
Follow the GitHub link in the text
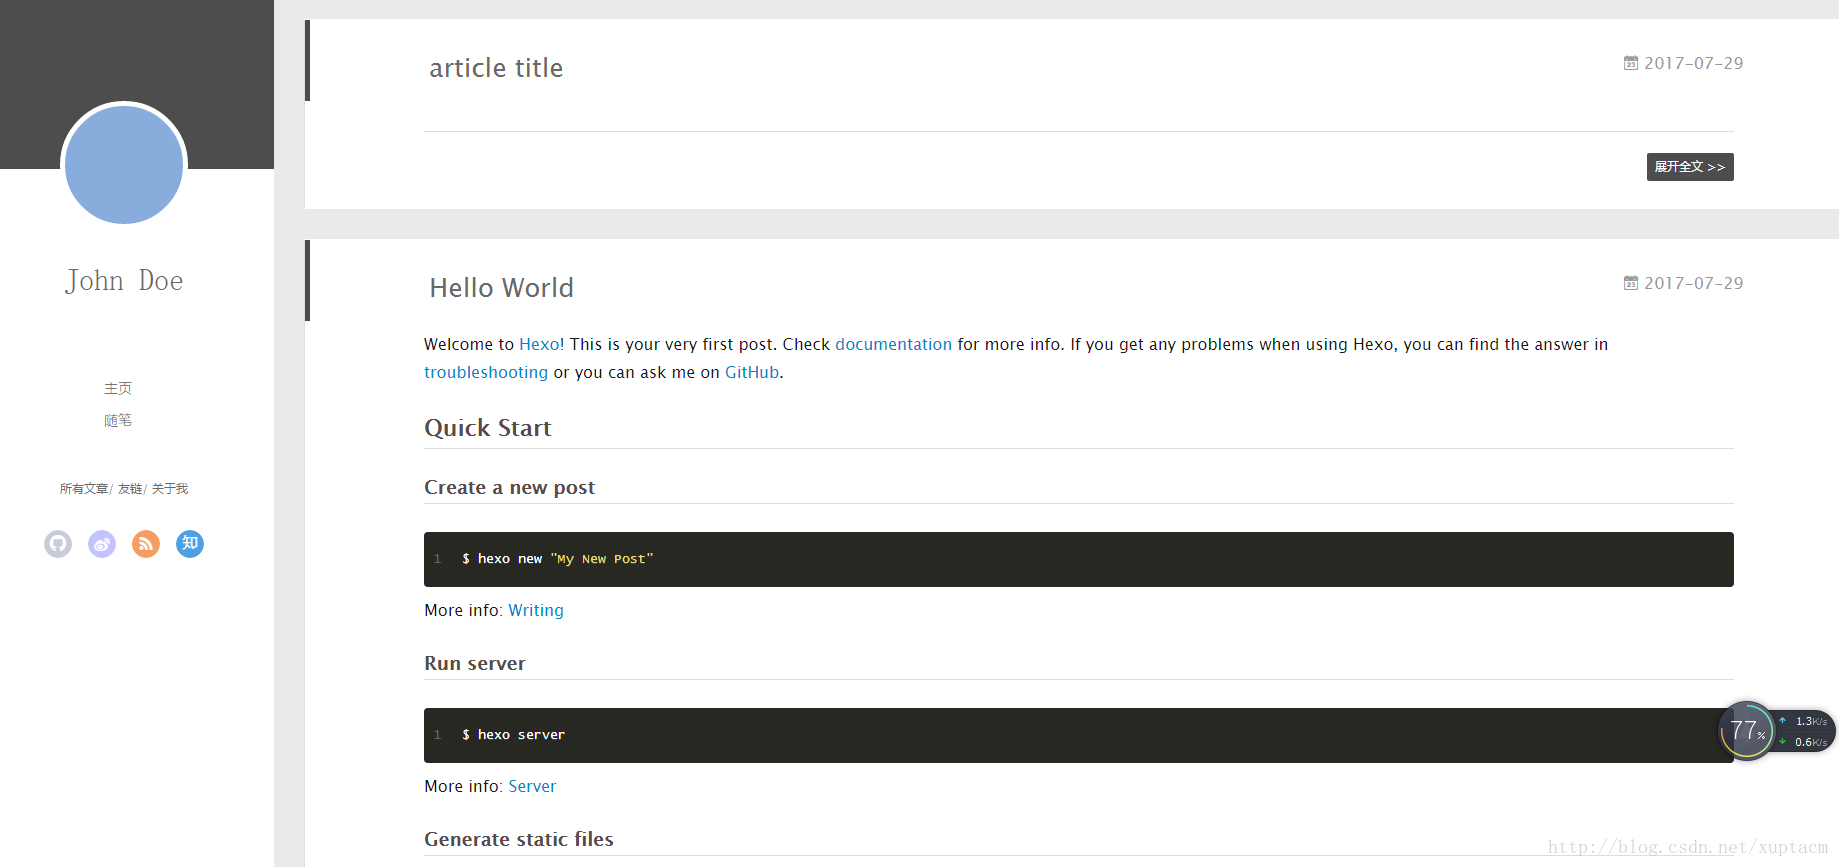point(752,372)
